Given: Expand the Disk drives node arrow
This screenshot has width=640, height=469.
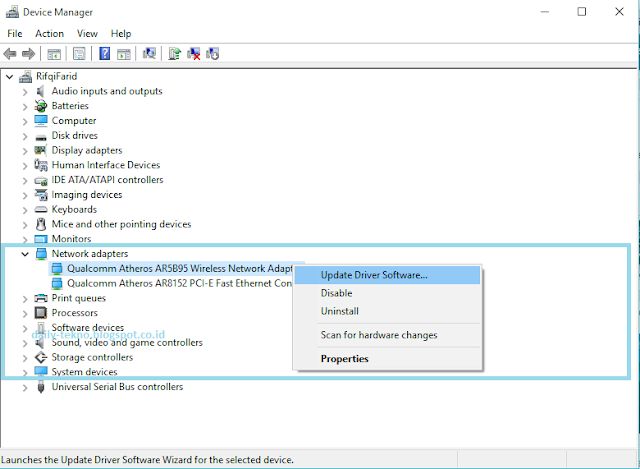Looking at the screenshot, I should [x=25, y=136].
